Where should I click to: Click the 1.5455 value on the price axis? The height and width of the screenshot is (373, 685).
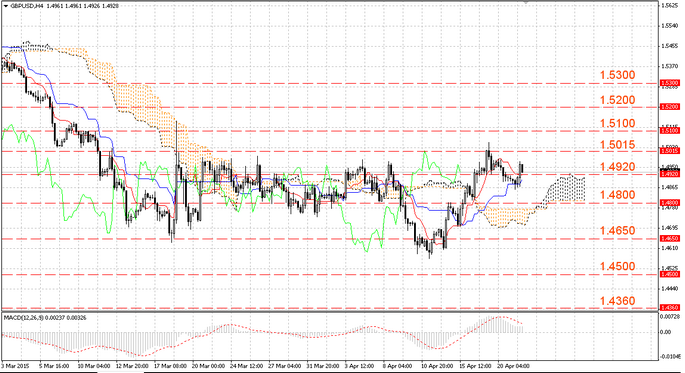[x=669, y=46]
